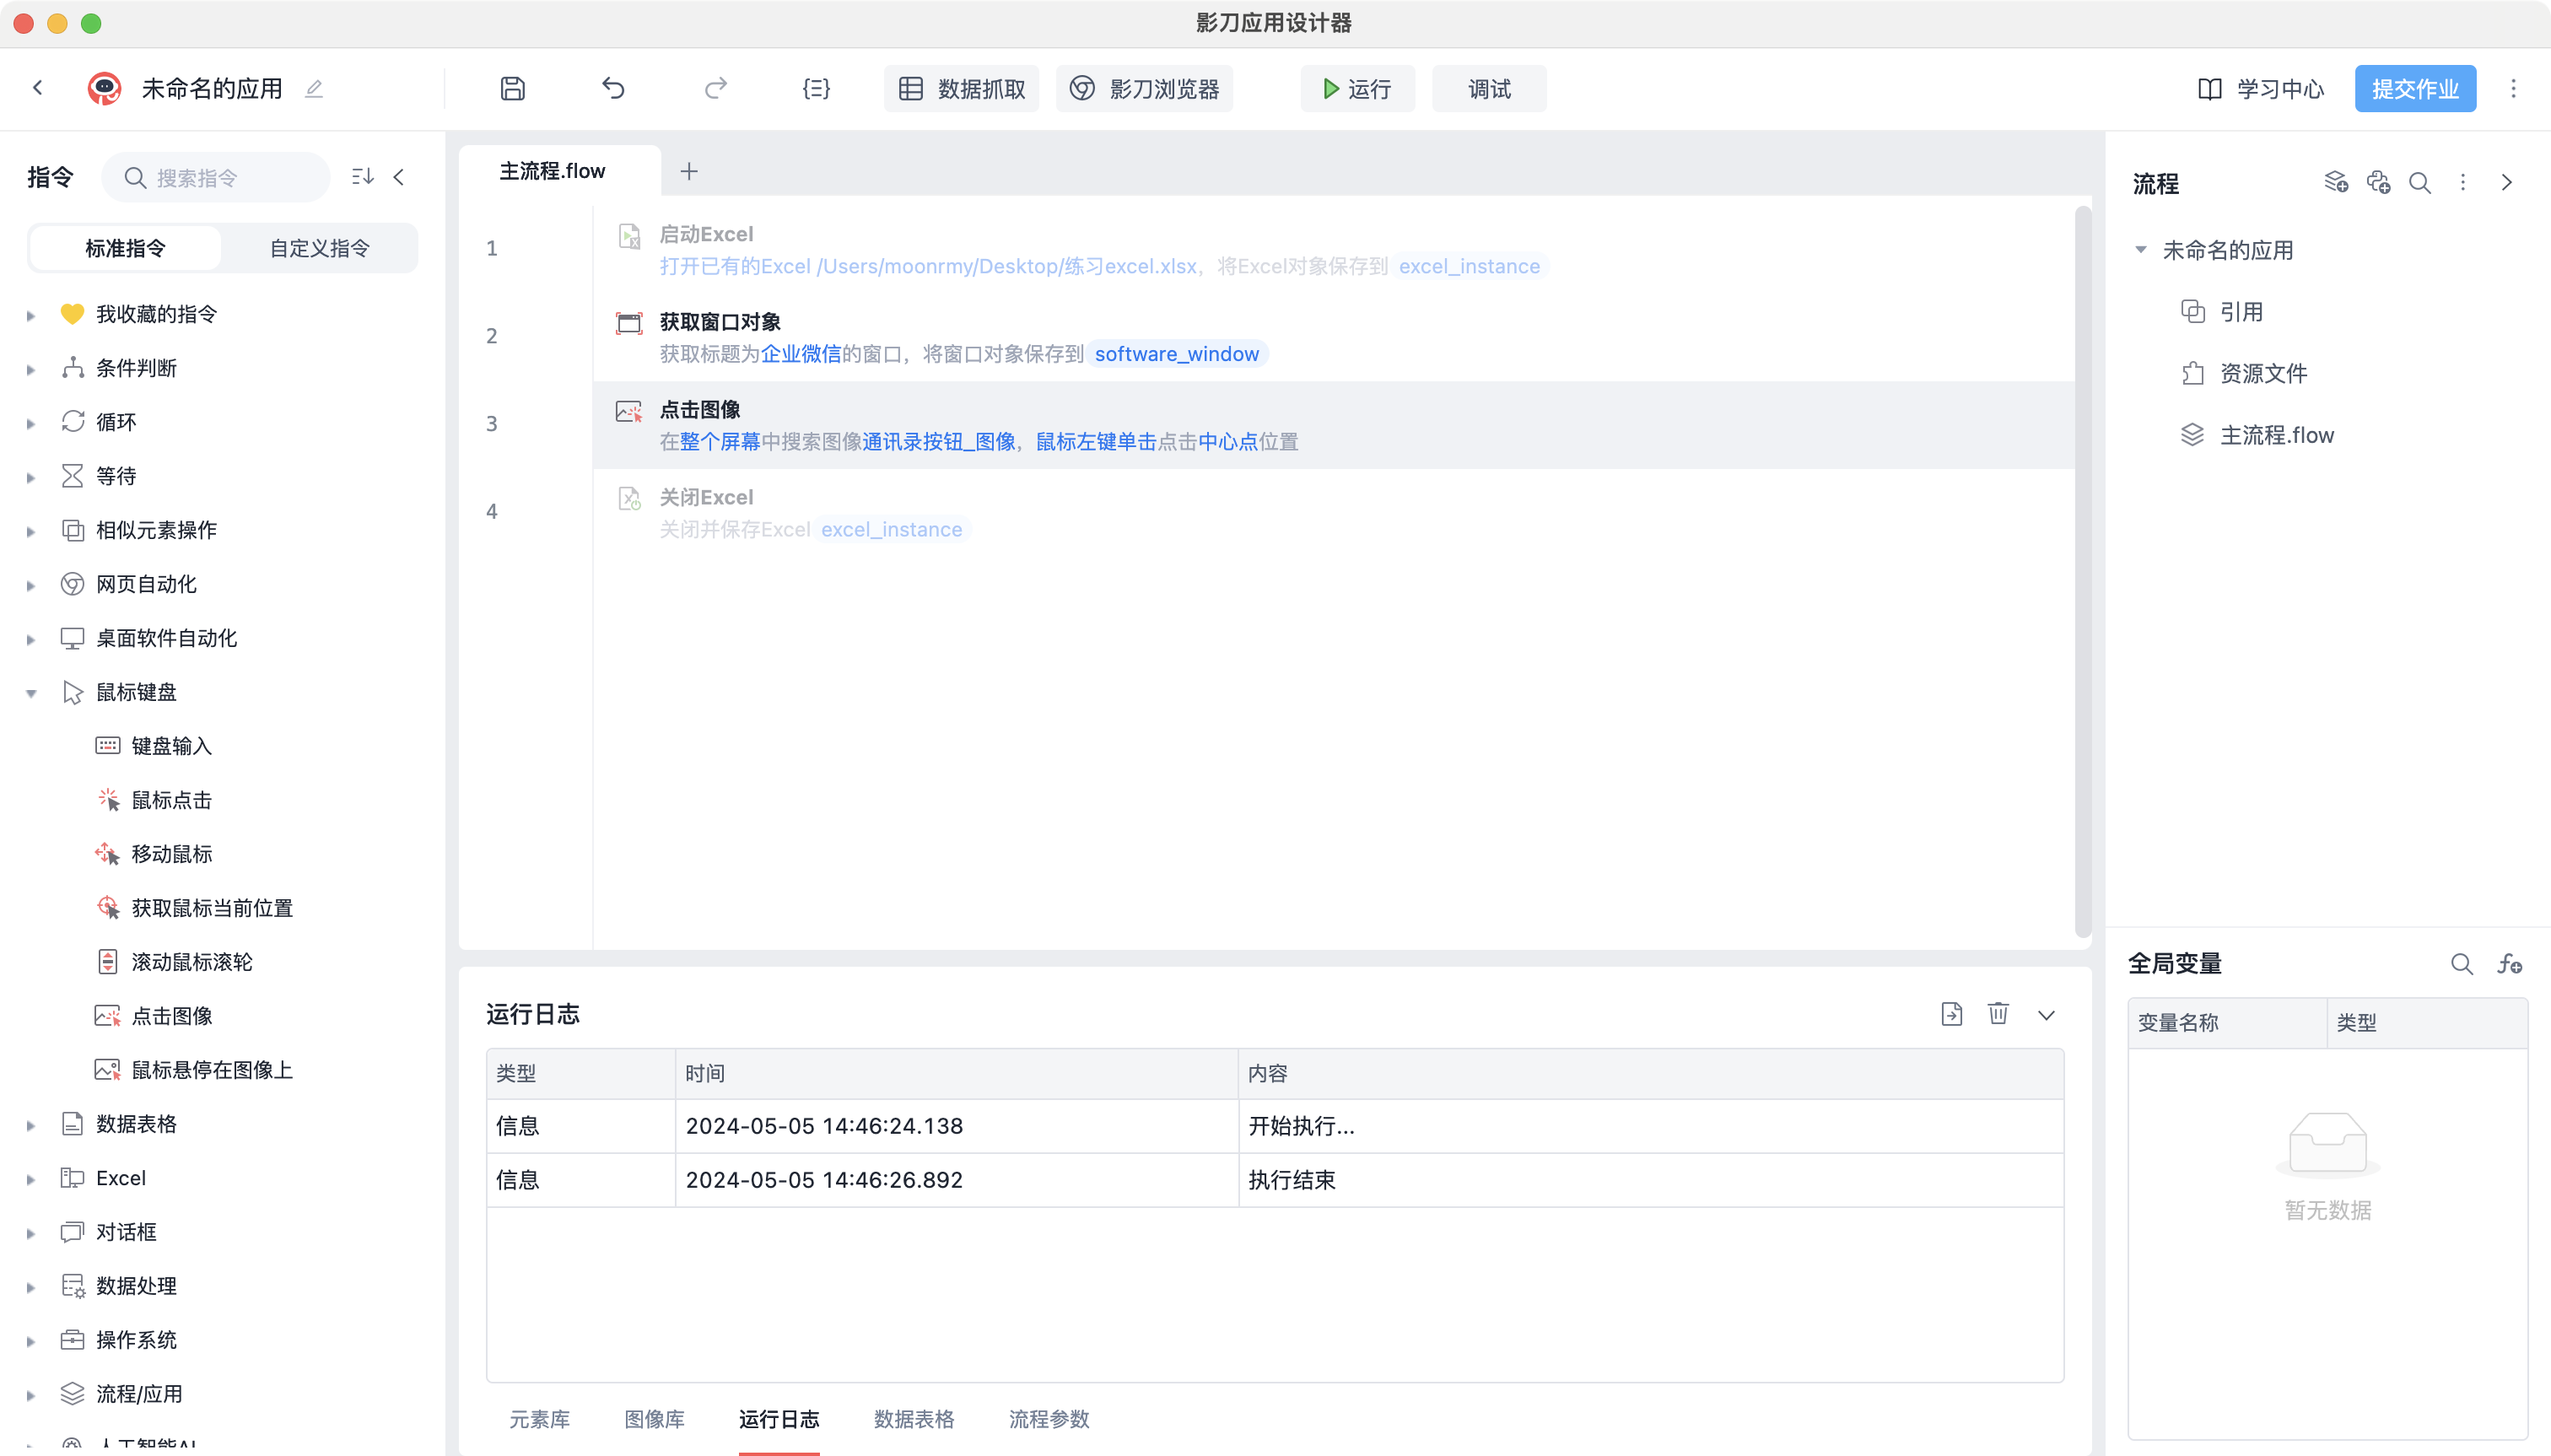The width and height of the screenshot is (2551, 1456).
Task: Edit the app name with pencil icon
Action: tap(314, 89)
